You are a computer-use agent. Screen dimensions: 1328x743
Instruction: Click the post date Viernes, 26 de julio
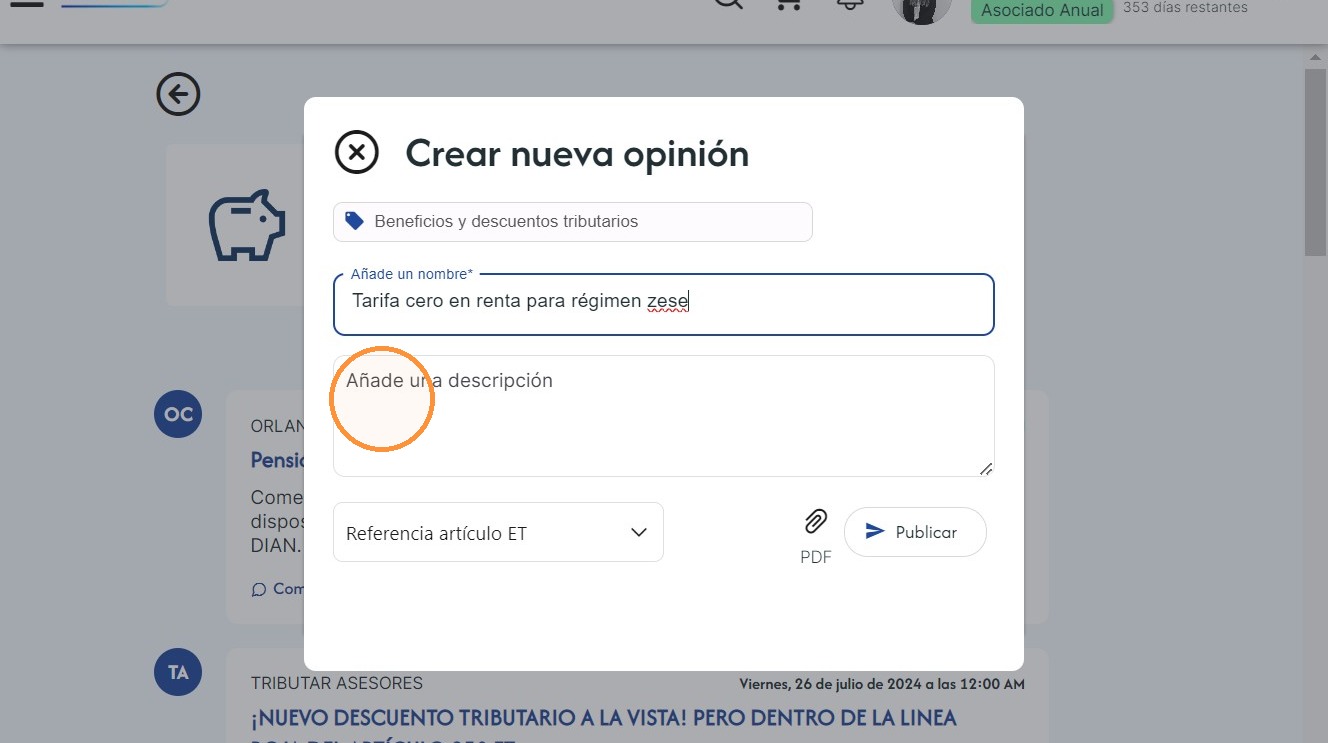[882, 685]
